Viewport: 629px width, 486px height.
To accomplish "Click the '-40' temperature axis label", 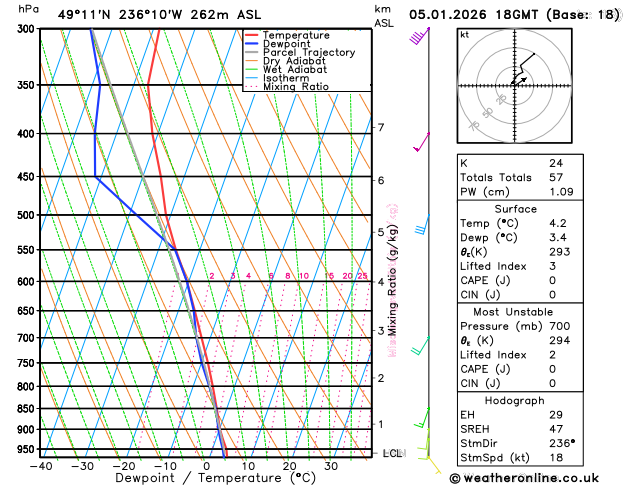I will [x=41, y=466].
